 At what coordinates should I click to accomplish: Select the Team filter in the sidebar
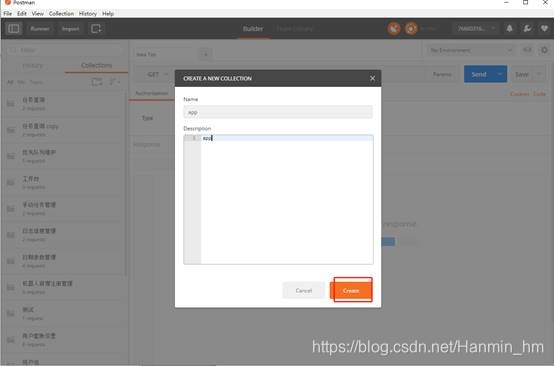[36, 82]
